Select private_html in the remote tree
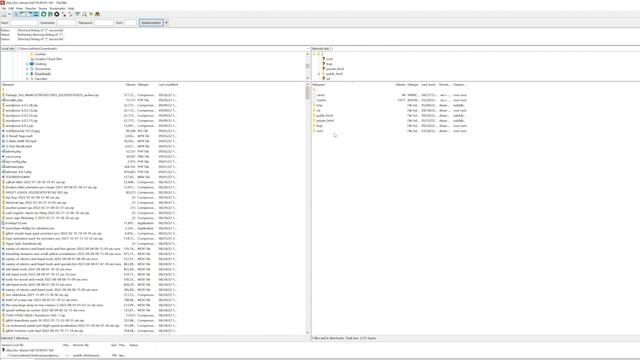 click(x=335, y=69)
